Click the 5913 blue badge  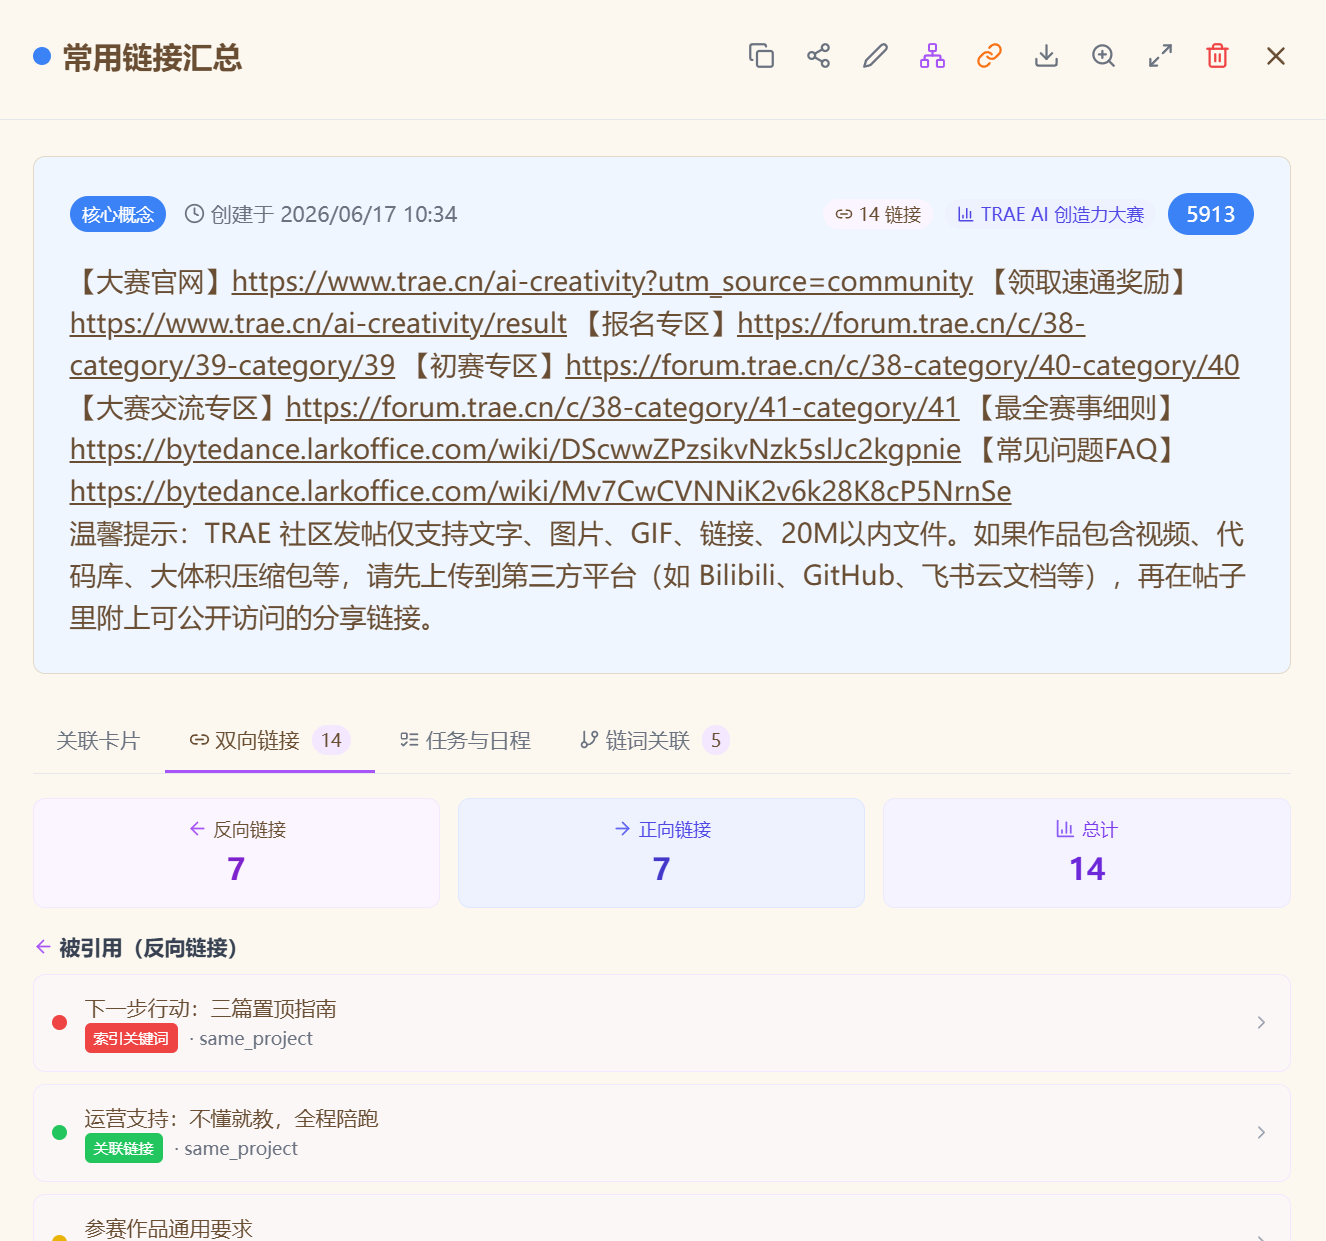(1210, 214)
